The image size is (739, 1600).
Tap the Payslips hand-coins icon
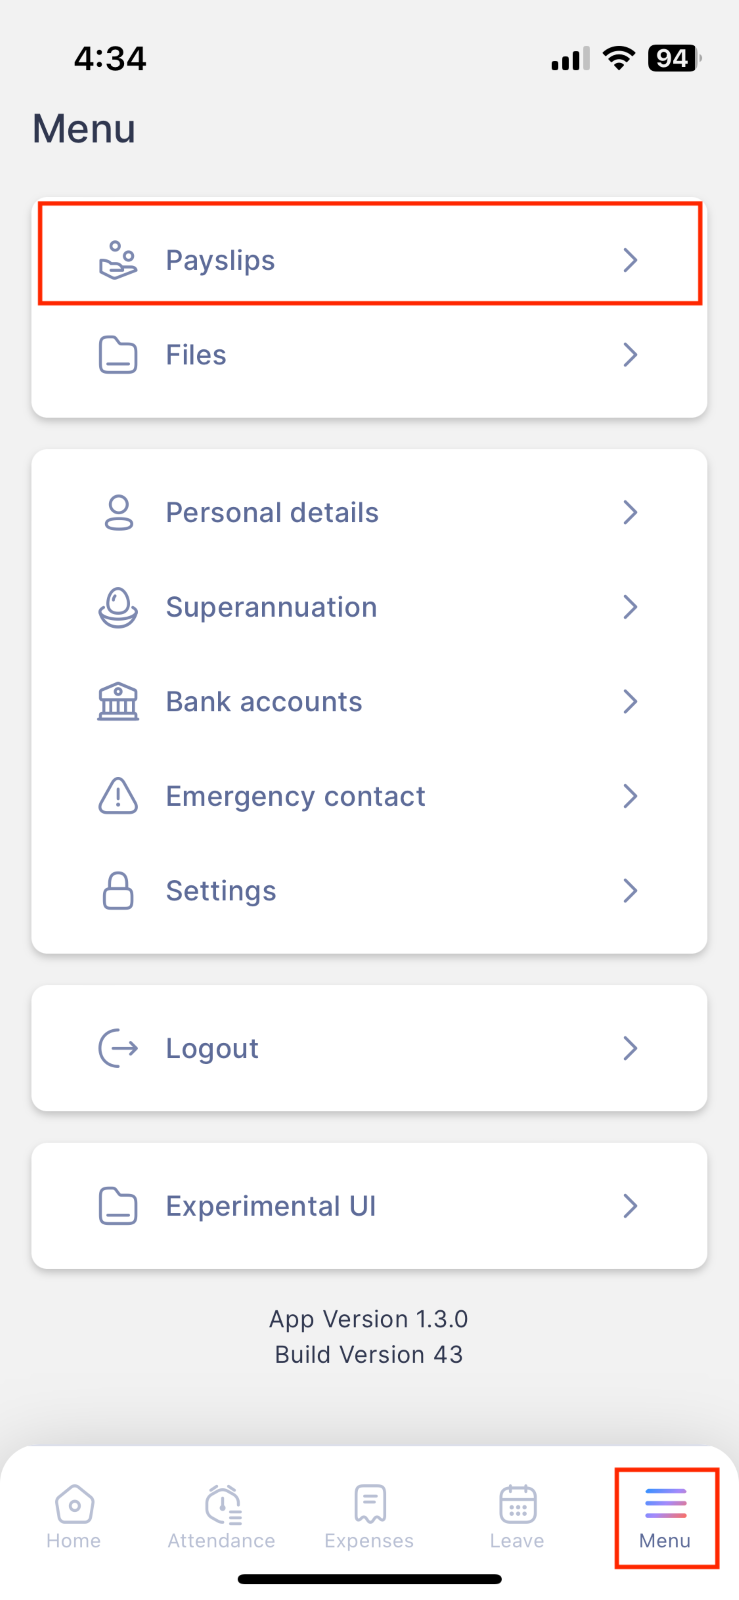(x=118, y=260)
